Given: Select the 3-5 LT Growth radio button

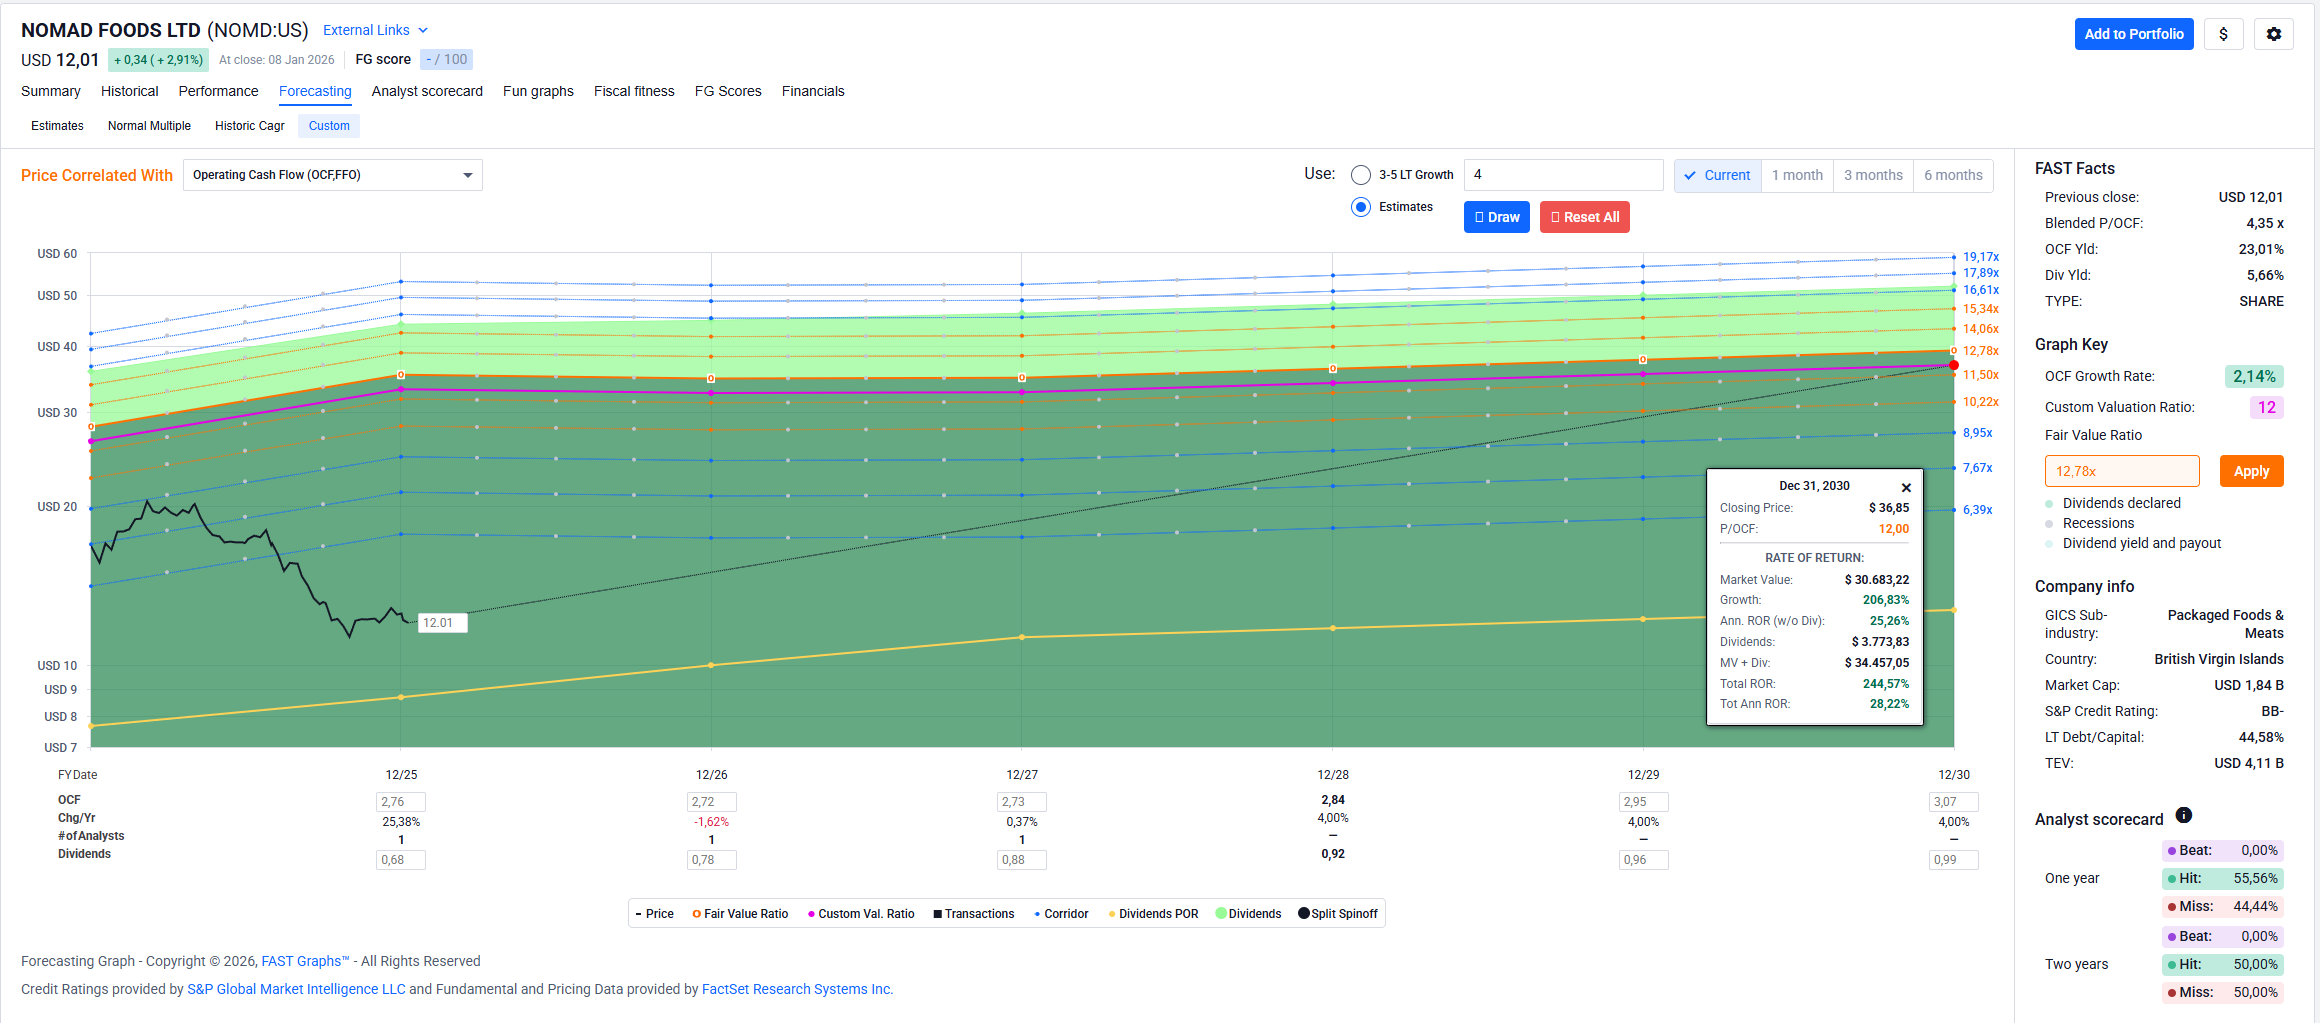Looking at the screenshot, I should pos(1360,175).
